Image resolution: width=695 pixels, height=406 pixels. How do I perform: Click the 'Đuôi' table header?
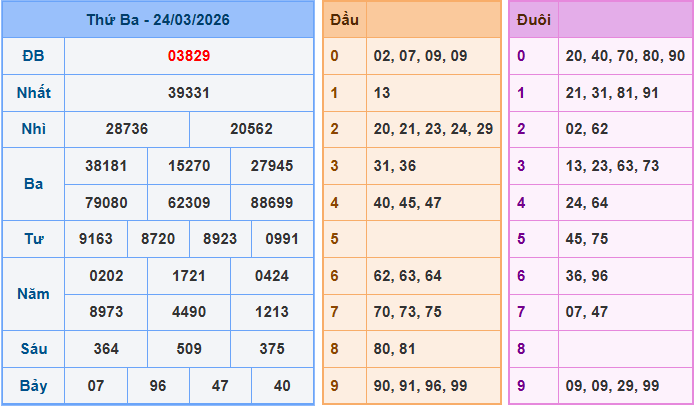pyautogui.click(x=534, y=20)
